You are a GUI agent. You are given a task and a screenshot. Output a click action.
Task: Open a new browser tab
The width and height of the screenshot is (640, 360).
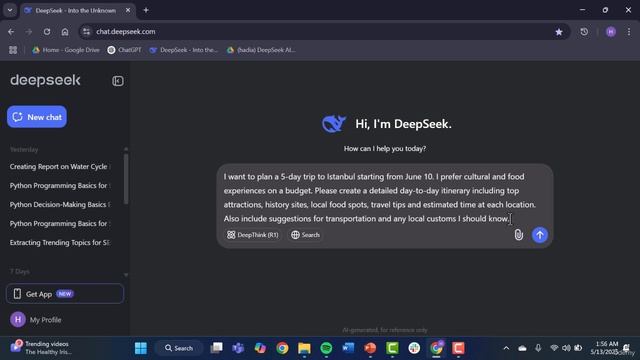(146, 10)
